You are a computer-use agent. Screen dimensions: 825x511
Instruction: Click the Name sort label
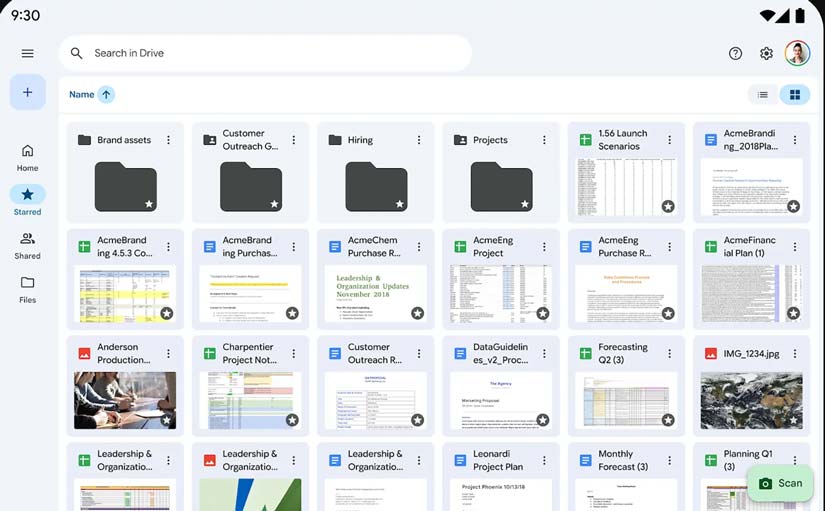[82, 95]
